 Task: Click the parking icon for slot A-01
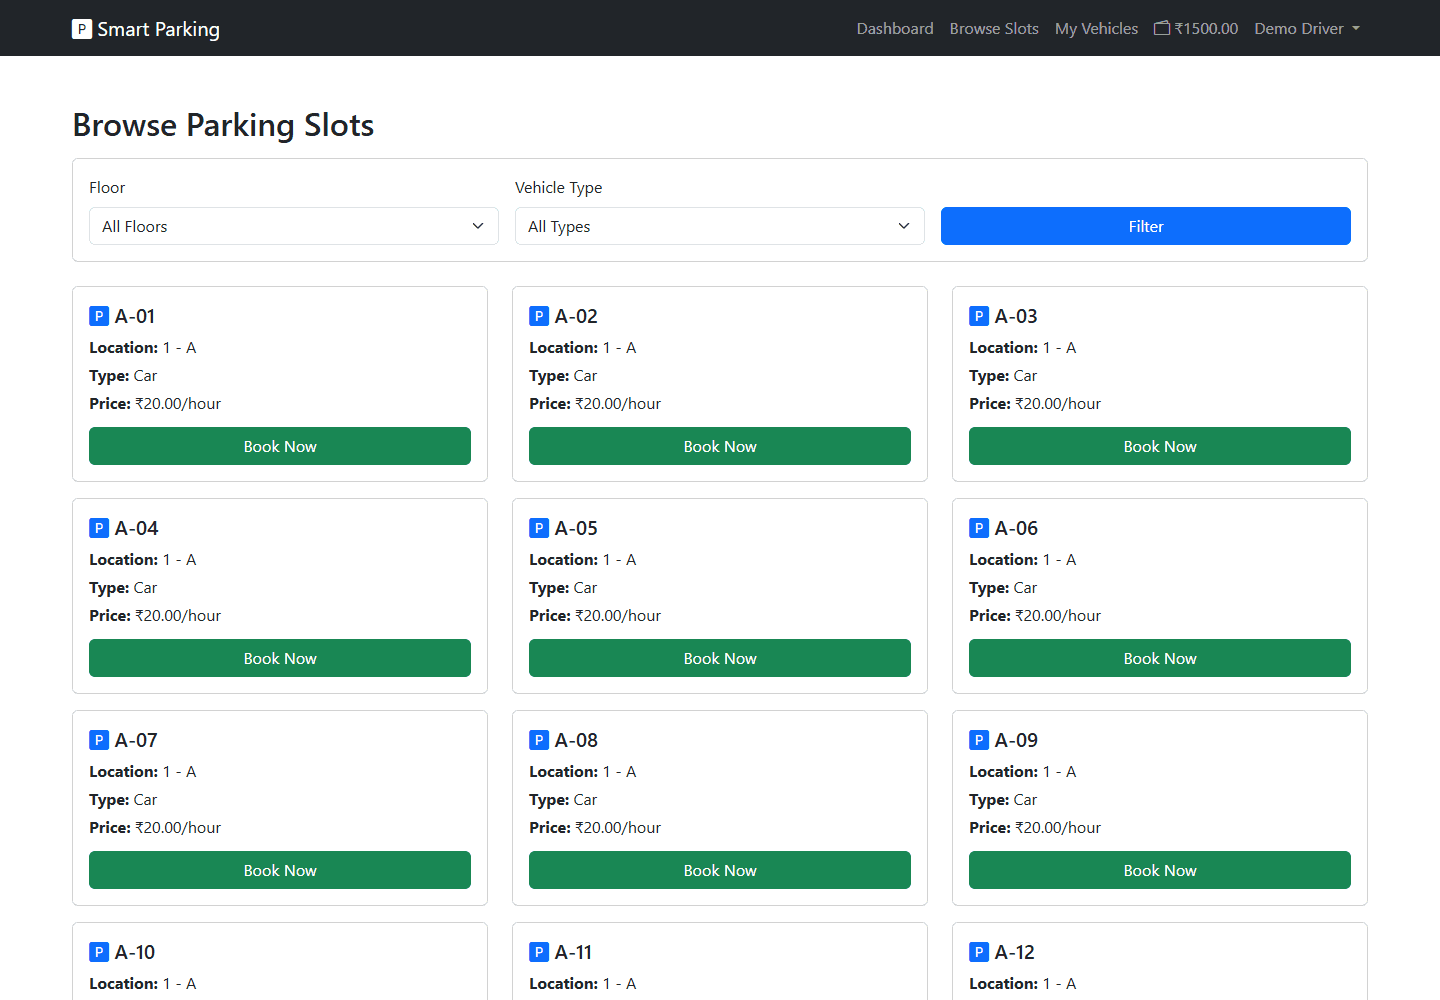coord(99,316)
